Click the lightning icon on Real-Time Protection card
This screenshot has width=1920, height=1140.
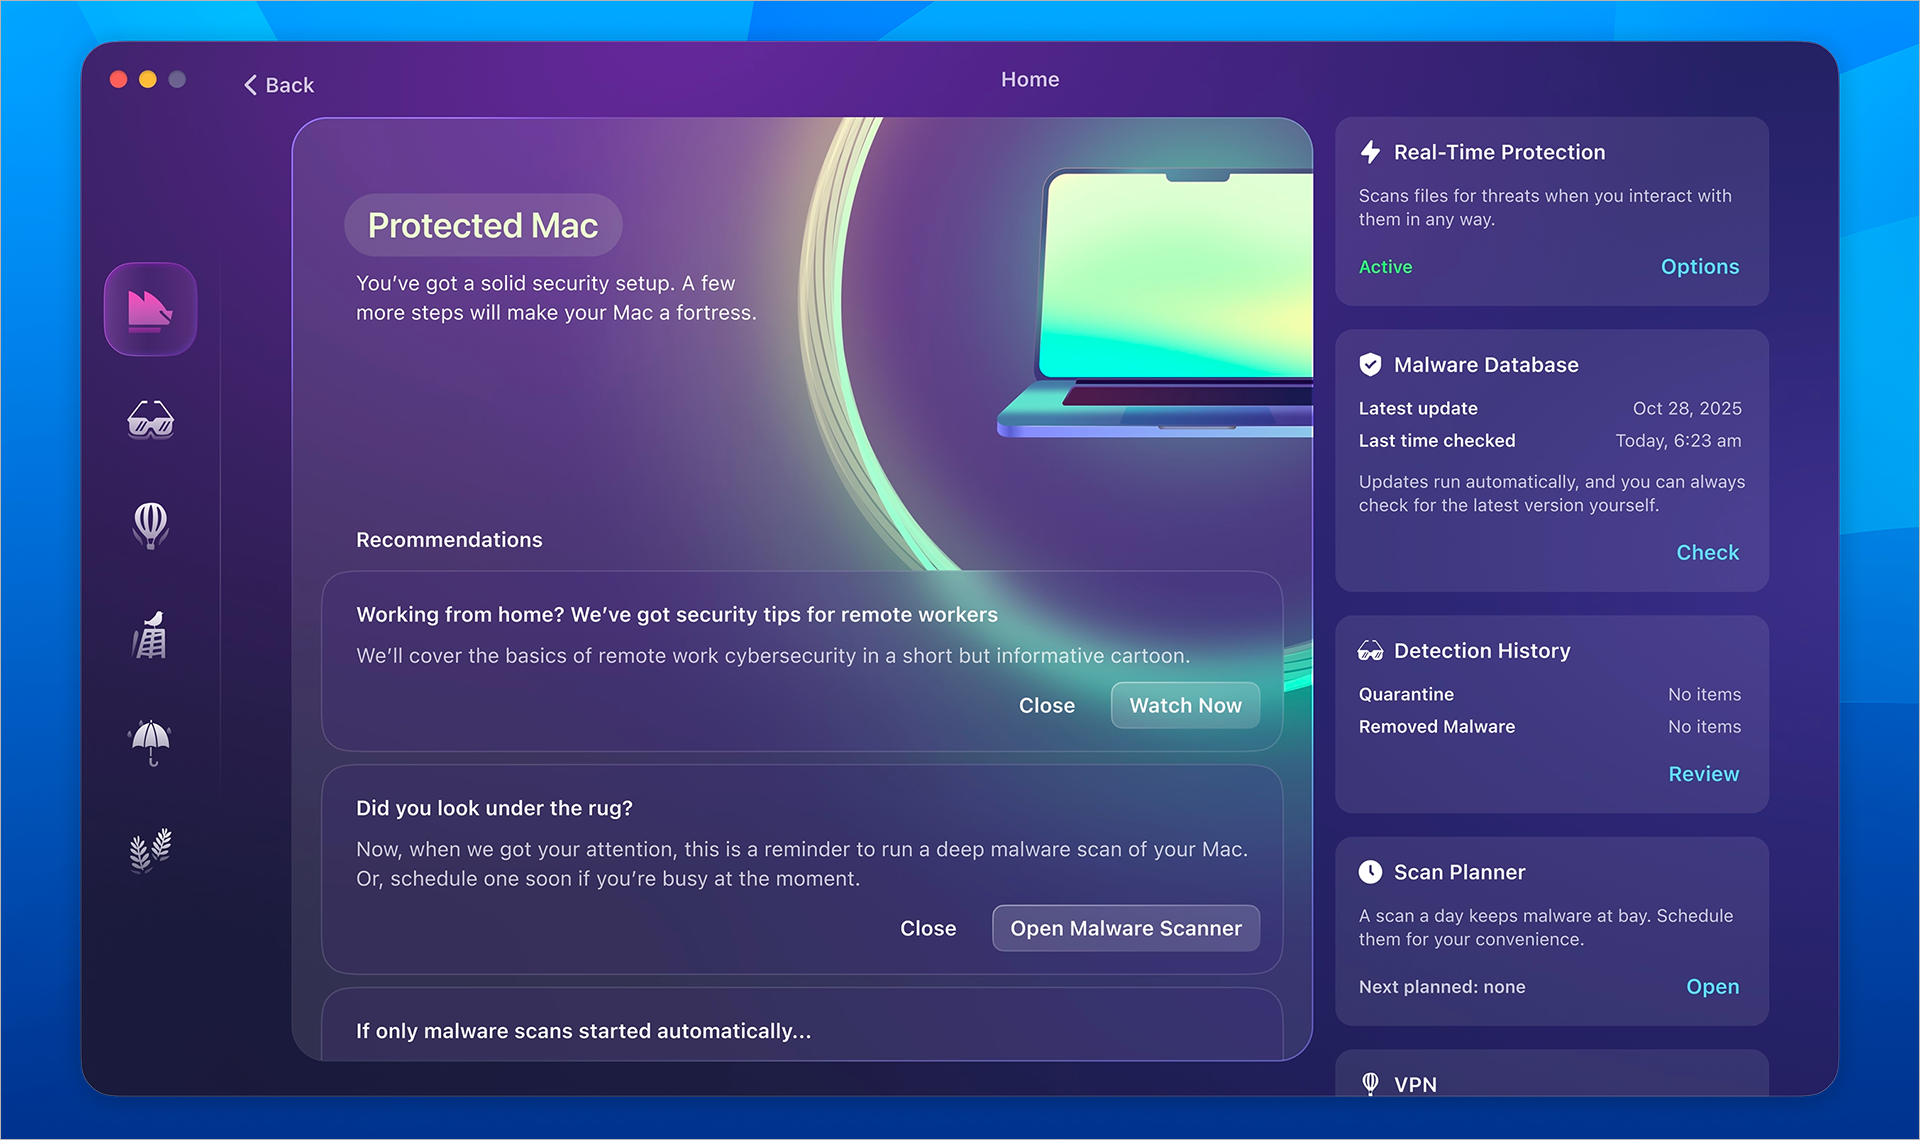[x=1371, y=152]
